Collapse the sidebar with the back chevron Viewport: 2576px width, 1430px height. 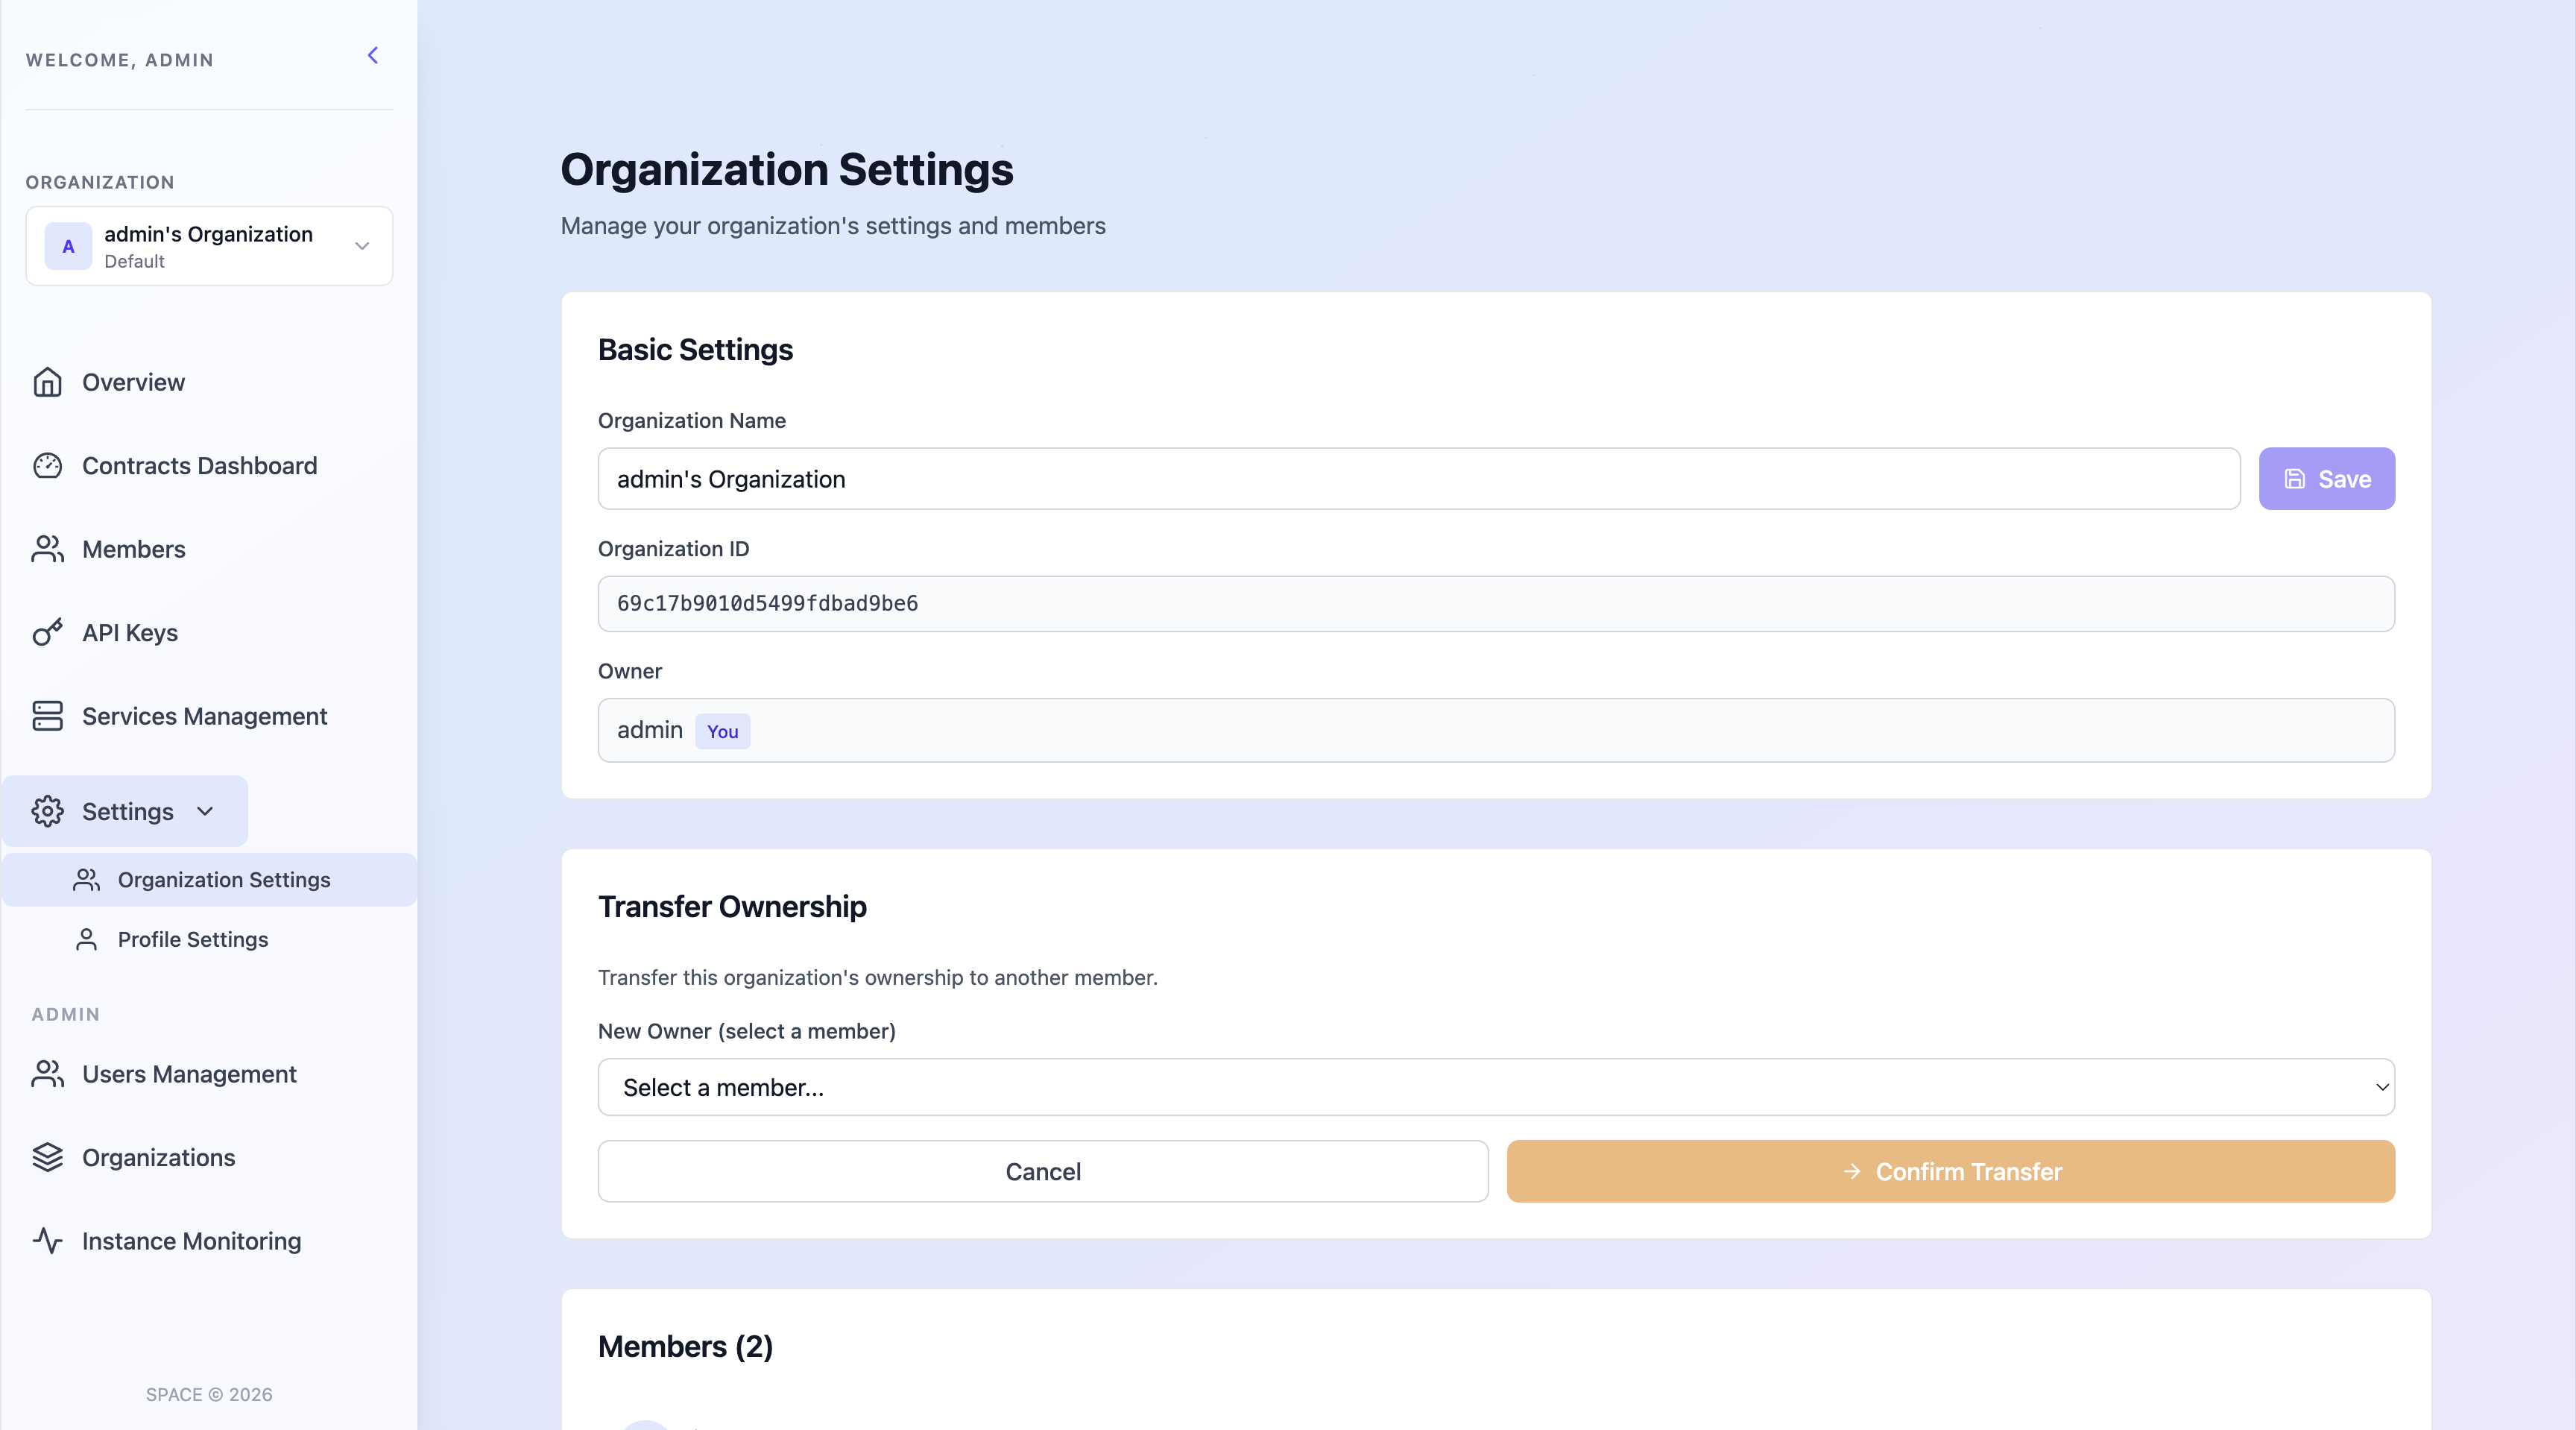pos(373,56)
